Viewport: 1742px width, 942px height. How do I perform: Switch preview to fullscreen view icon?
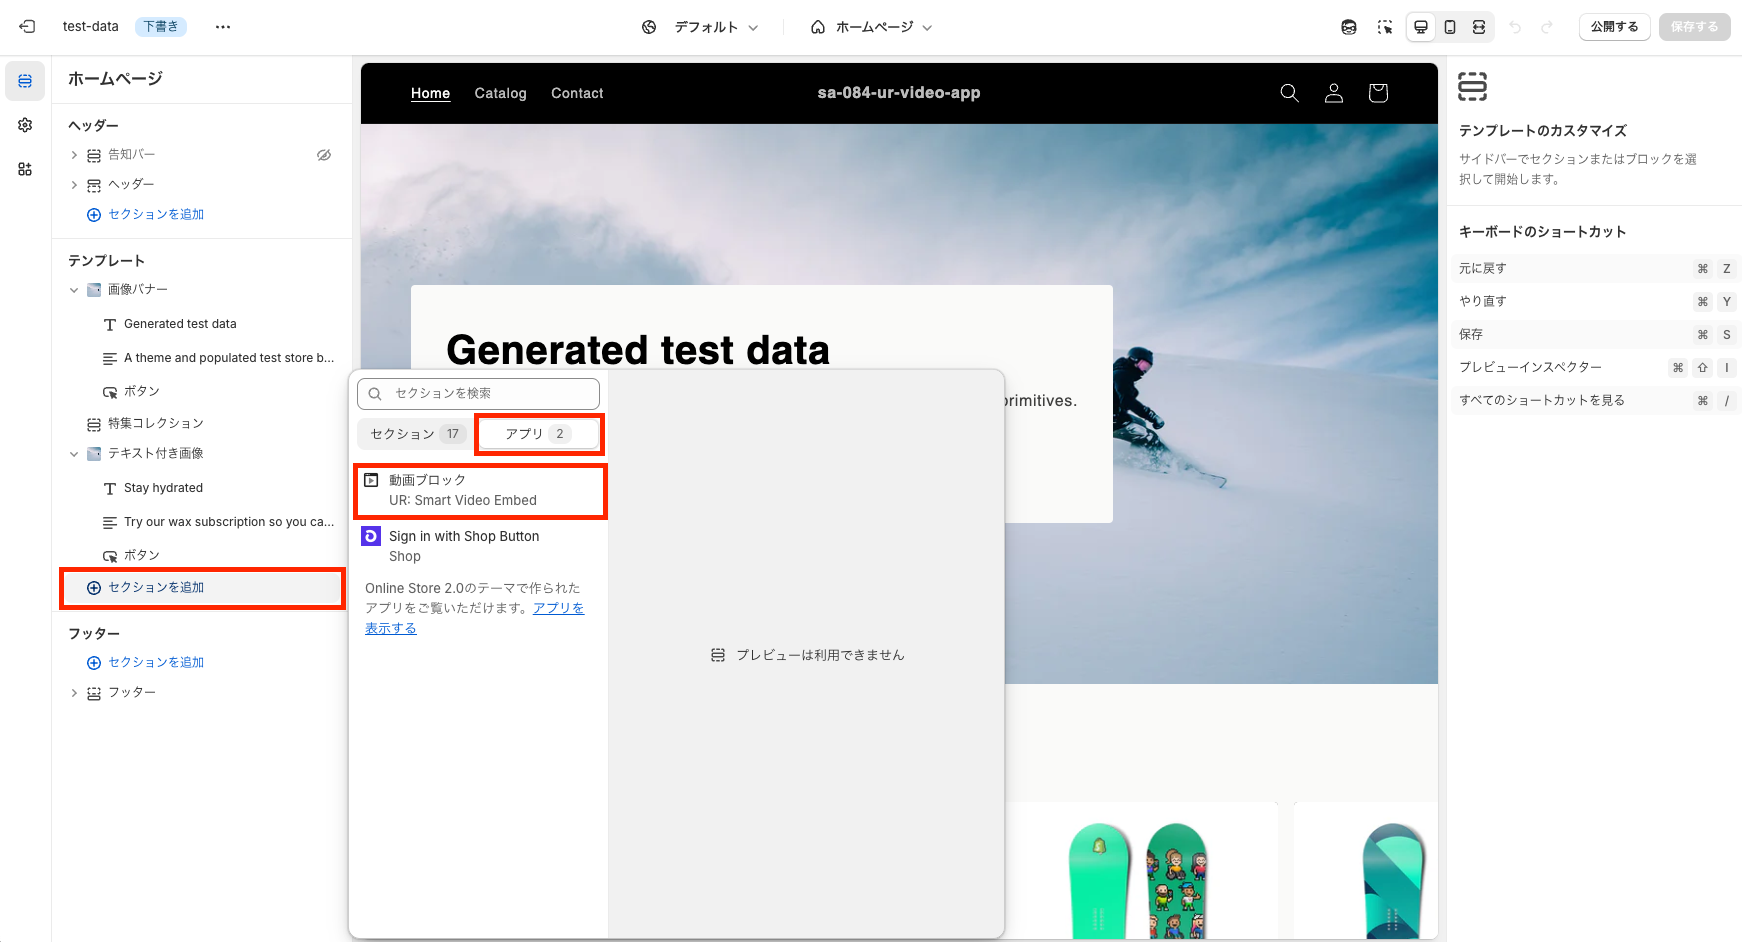[1479, 27]
